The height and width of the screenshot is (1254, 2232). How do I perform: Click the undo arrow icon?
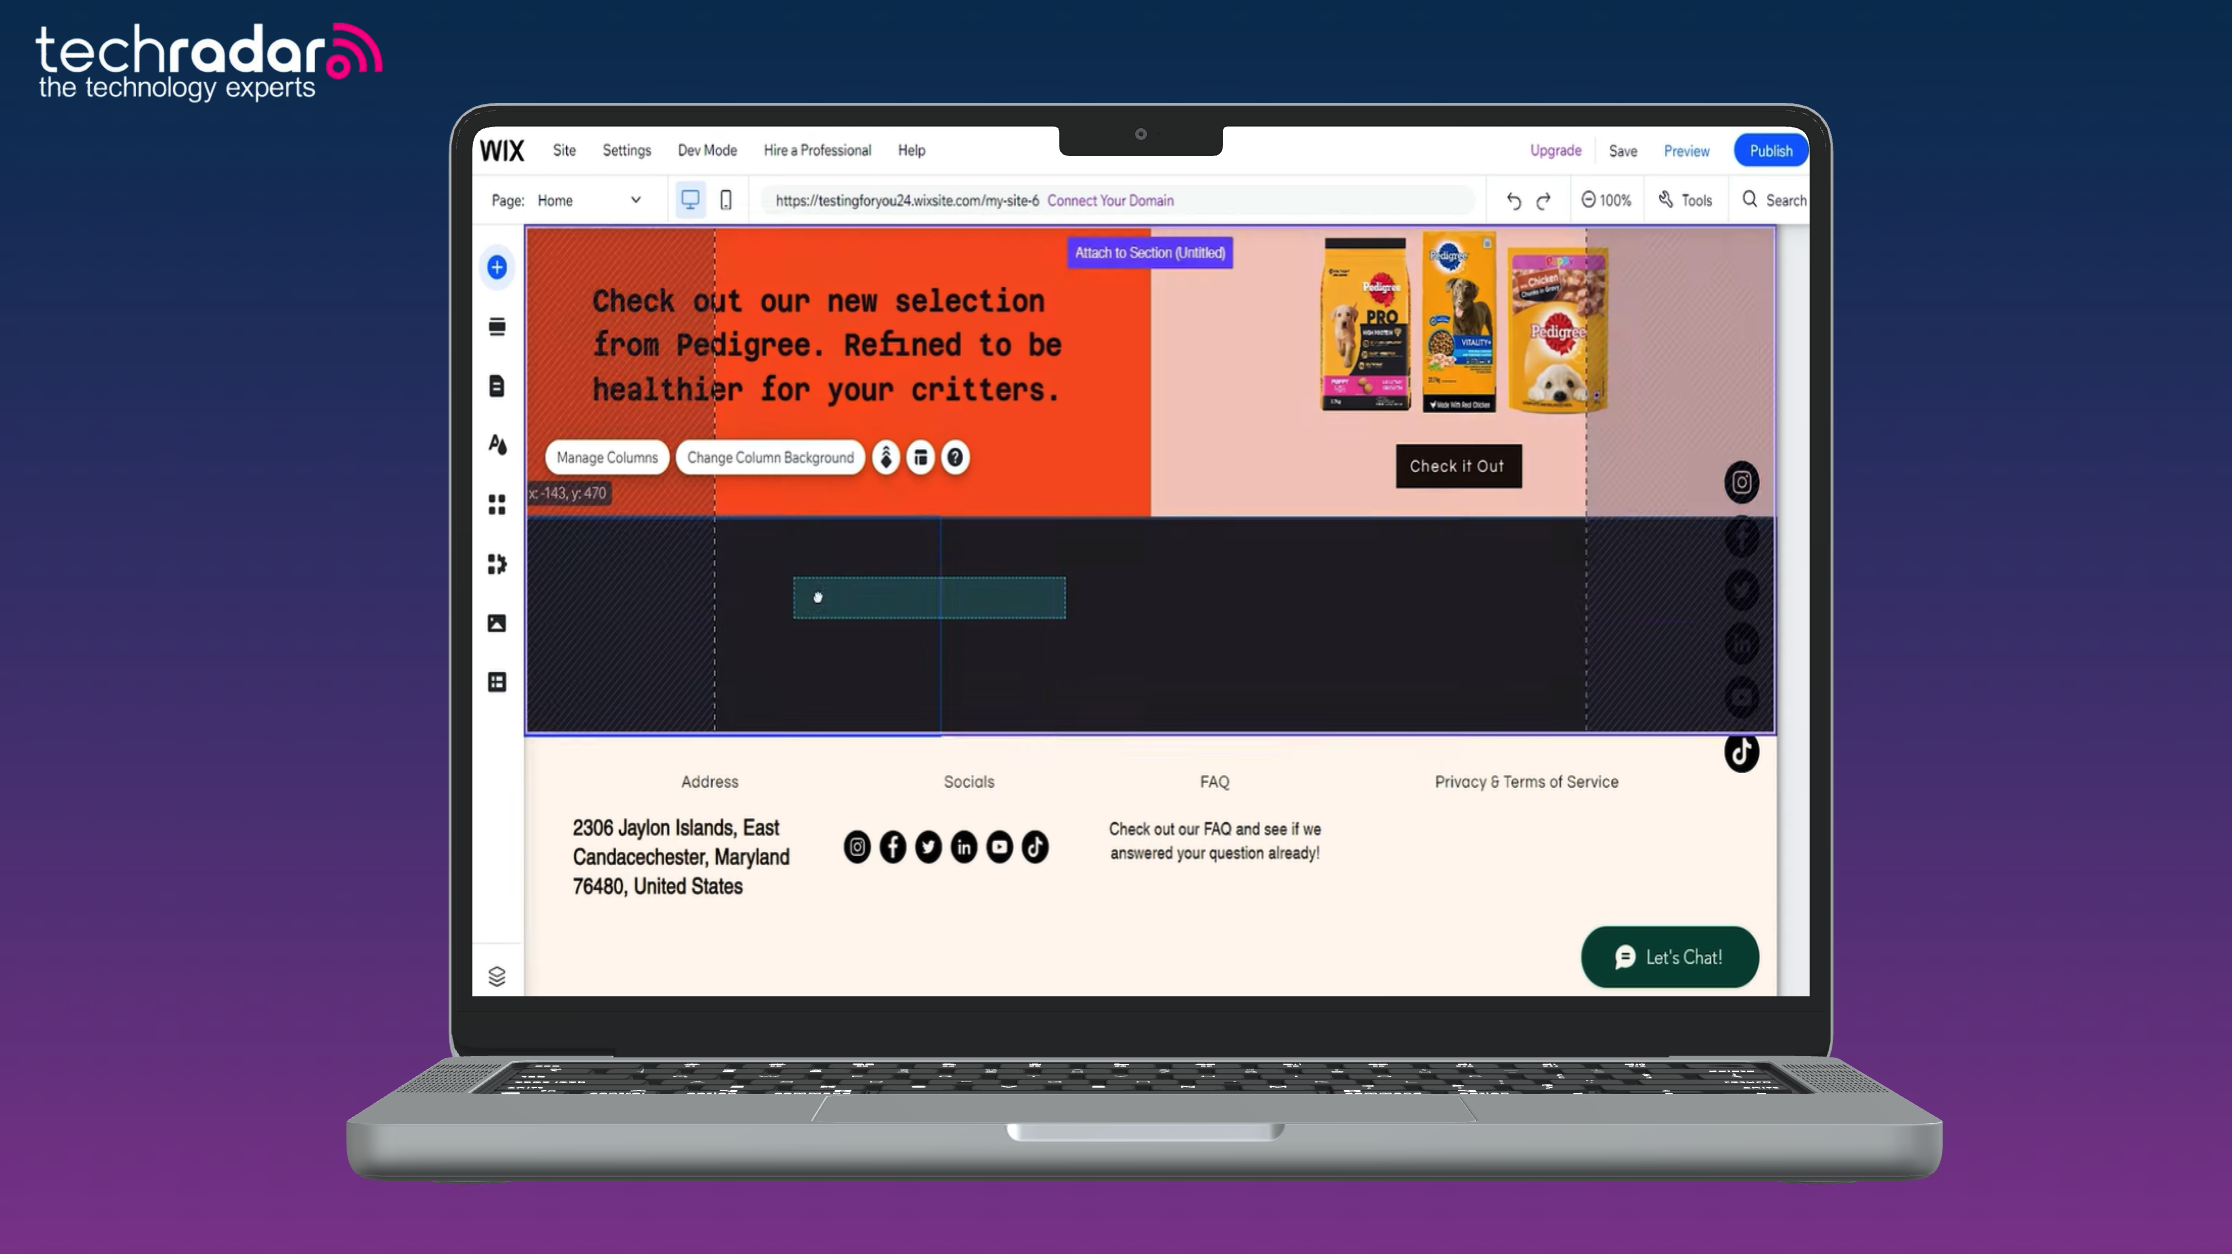coord(1514,201)
